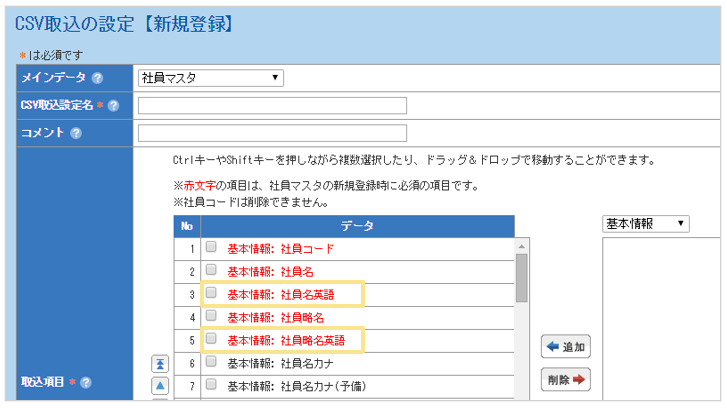Click the 追加 button with left arrow
727x408 pixels.
566,347
